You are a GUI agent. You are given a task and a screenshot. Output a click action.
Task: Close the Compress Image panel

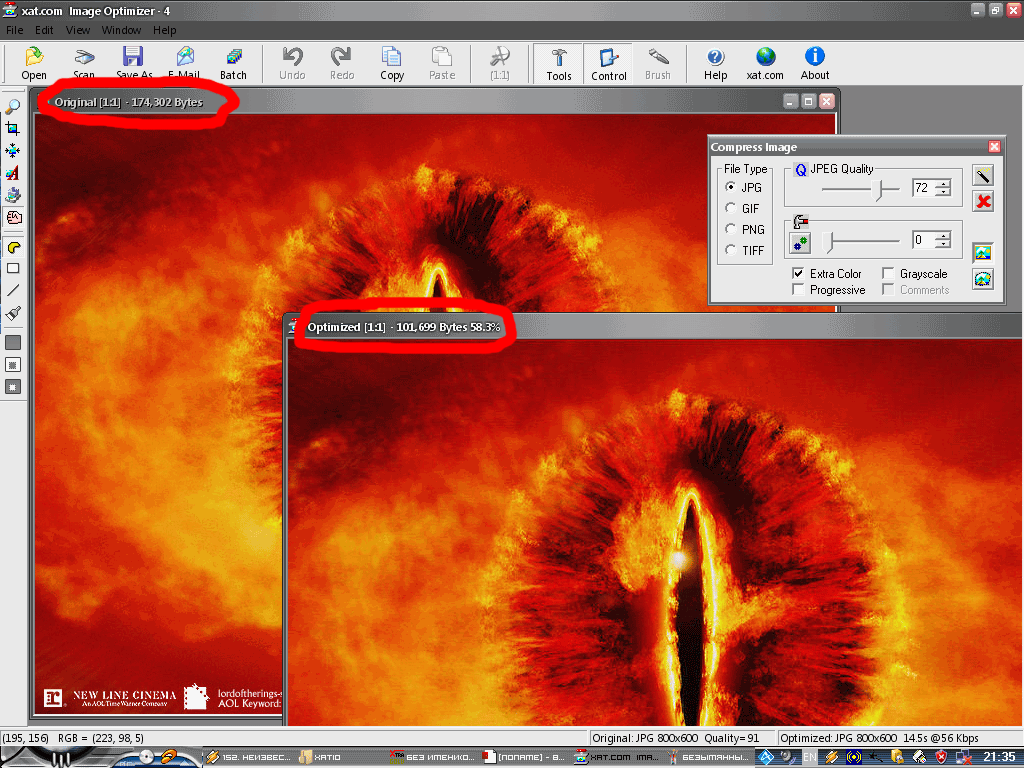(x=994, y=147)
